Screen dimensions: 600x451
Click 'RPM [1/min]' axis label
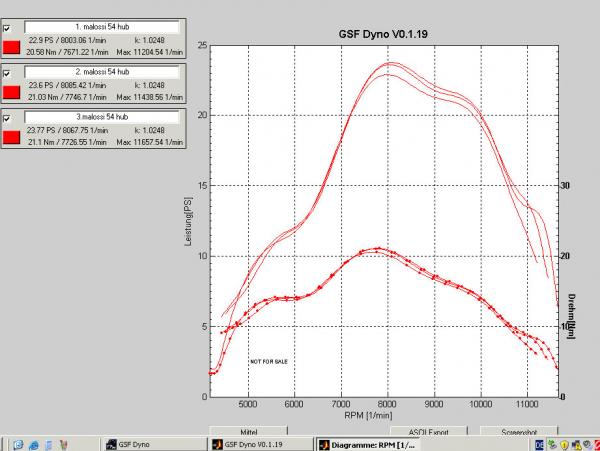[368, 415]
